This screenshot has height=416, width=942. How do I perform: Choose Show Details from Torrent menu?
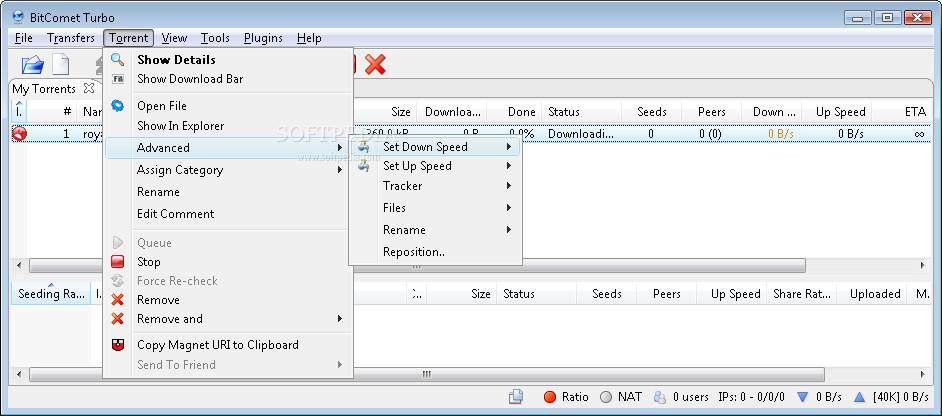point(228,60)
